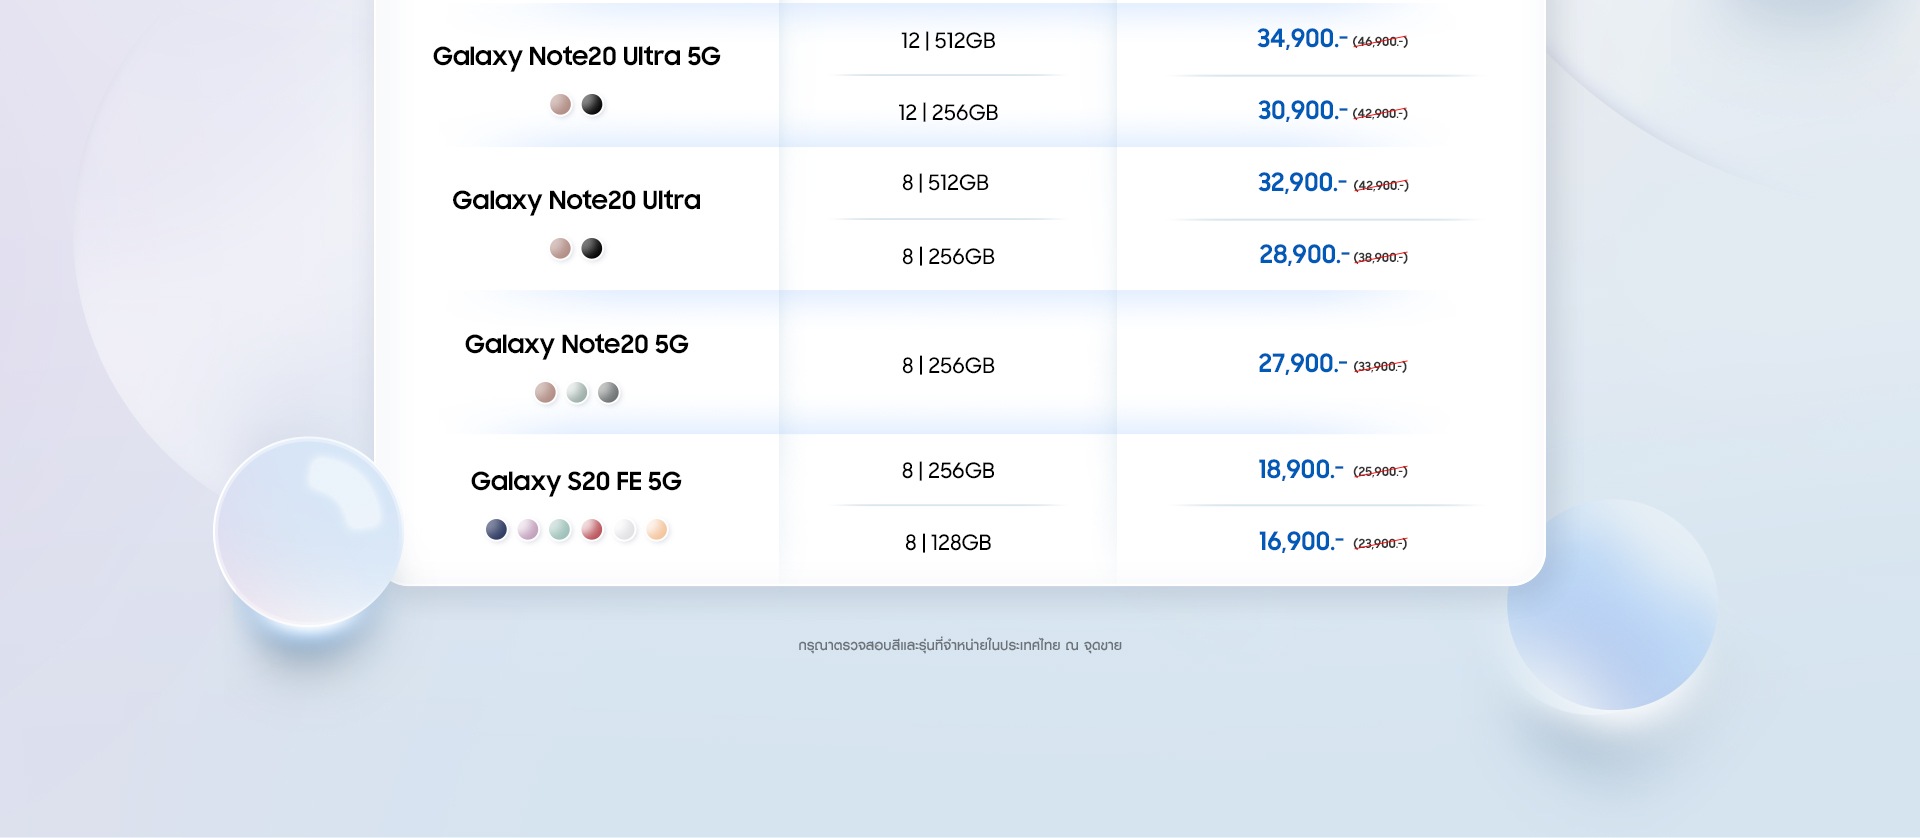Click 8 | 256GB cell for Galaxy Note20 5G
Viewport: 1920px width, 838px height.
click(948, 366)
